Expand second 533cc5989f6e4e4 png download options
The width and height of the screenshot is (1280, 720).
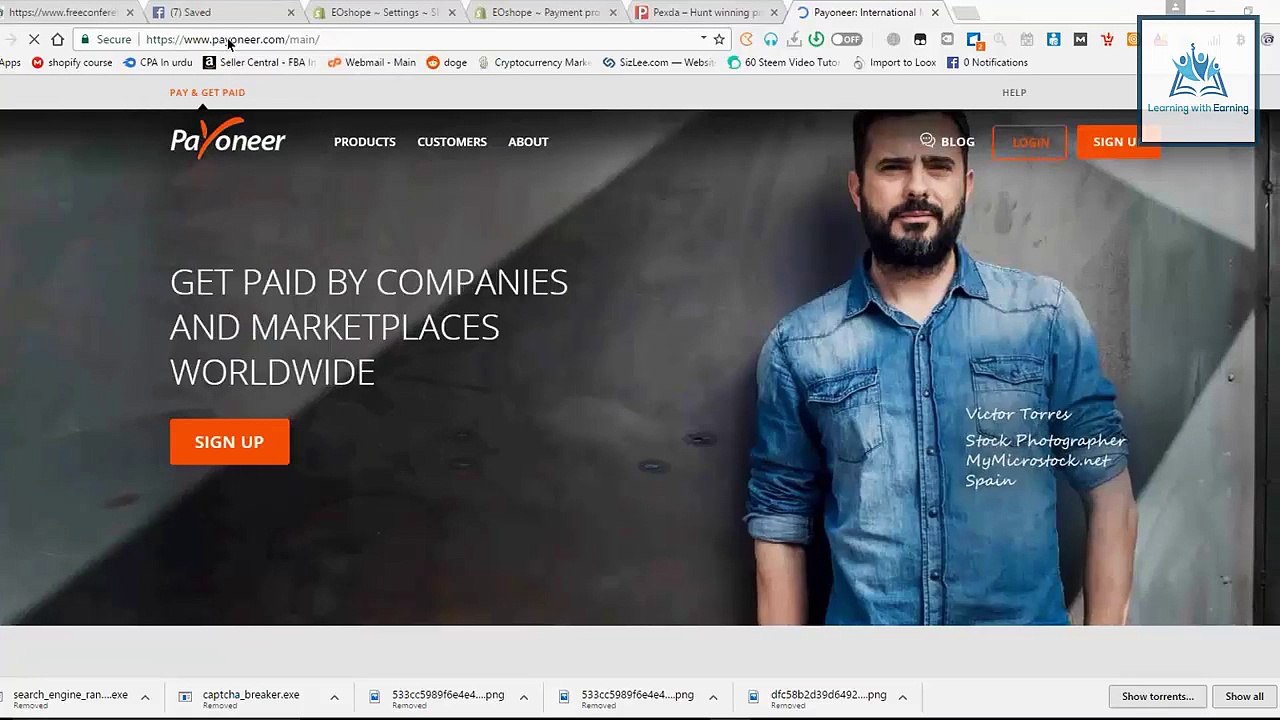[x=713, y=697]
